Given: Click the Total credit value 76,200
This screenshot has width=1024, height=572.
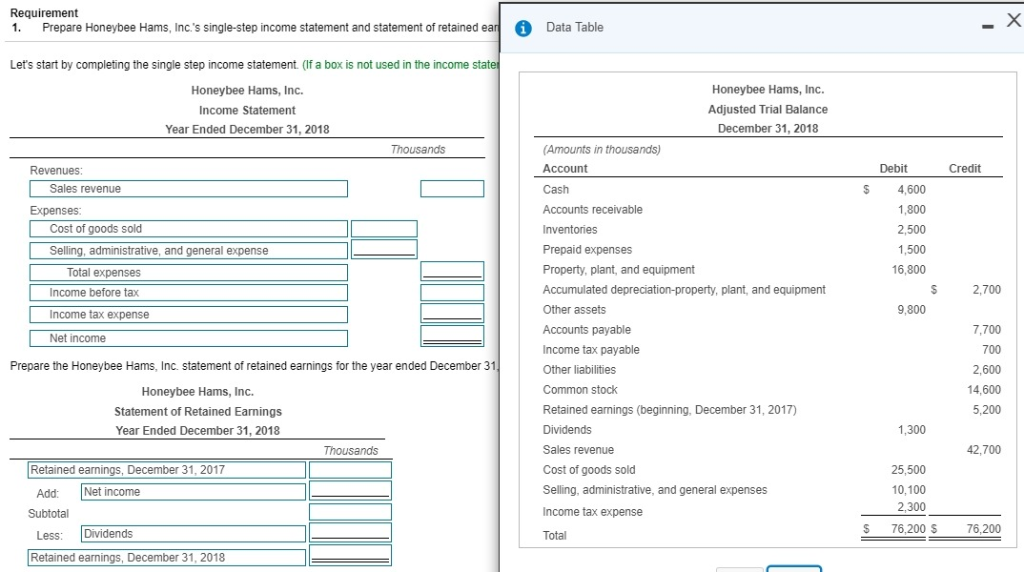Looking at the screenshot, I should 984,529.
